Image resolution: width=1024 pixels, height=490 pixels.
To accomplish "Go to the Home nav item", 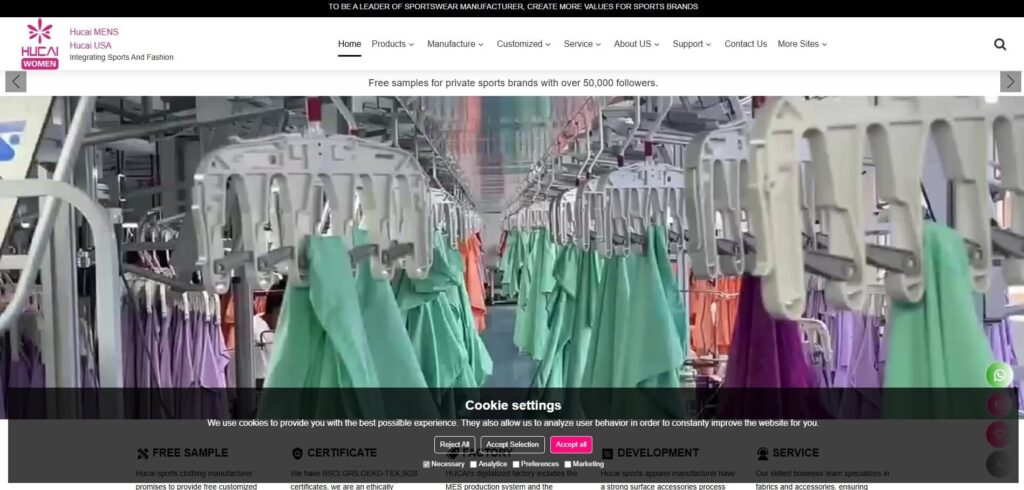I will pyautogui.click(x=349, y=44).
